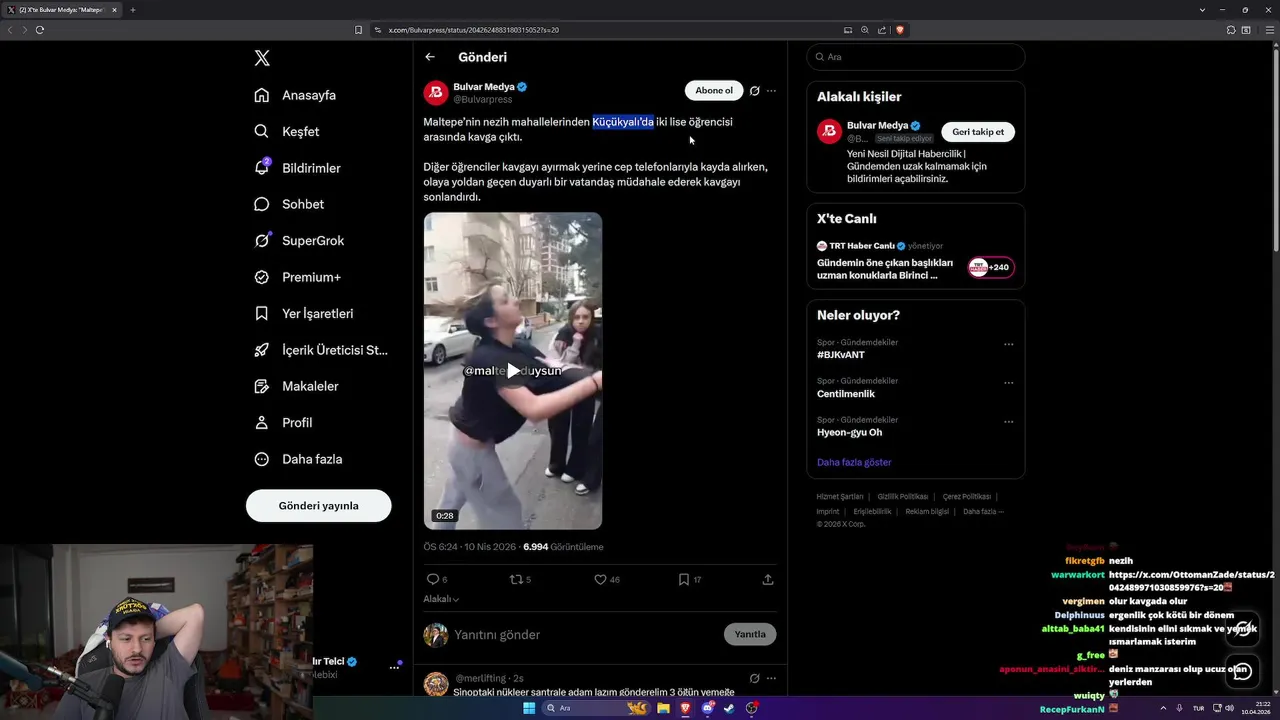1280x720 pixels.
Task: Click the Grok icon beside Abone ol
Action: pos(755,91)
